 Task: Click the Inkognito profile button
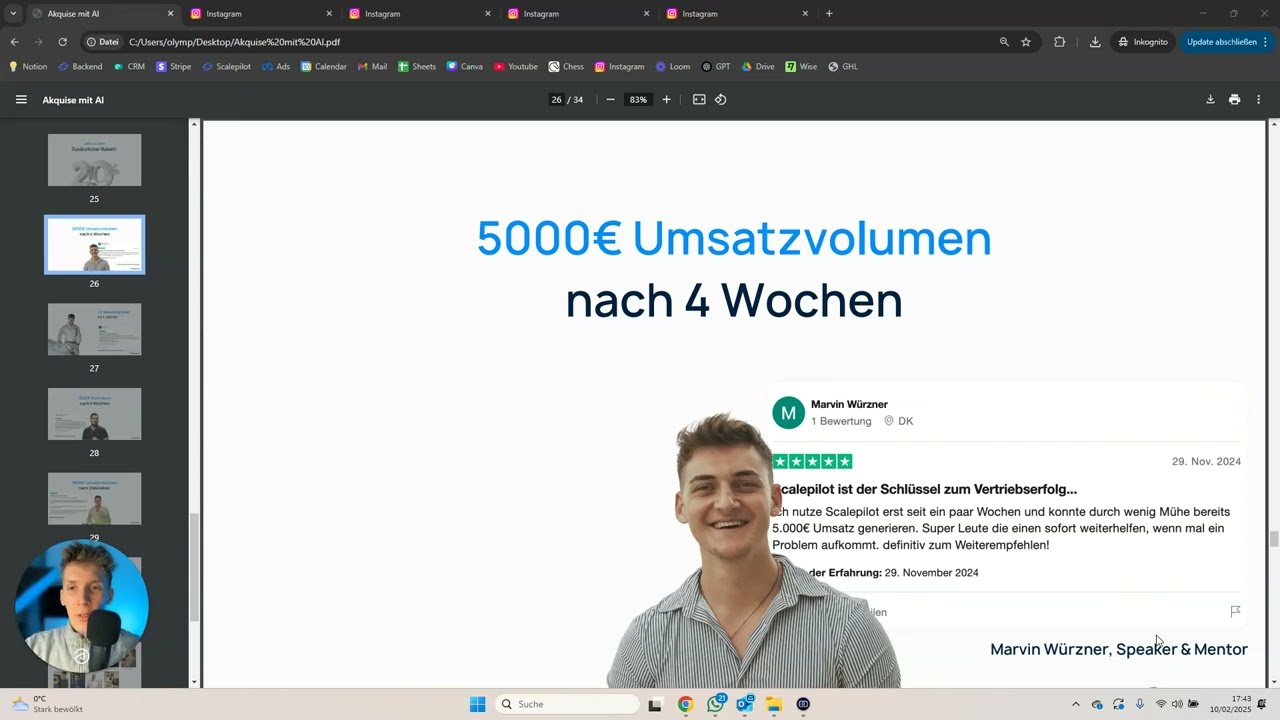click(1143, 42)
